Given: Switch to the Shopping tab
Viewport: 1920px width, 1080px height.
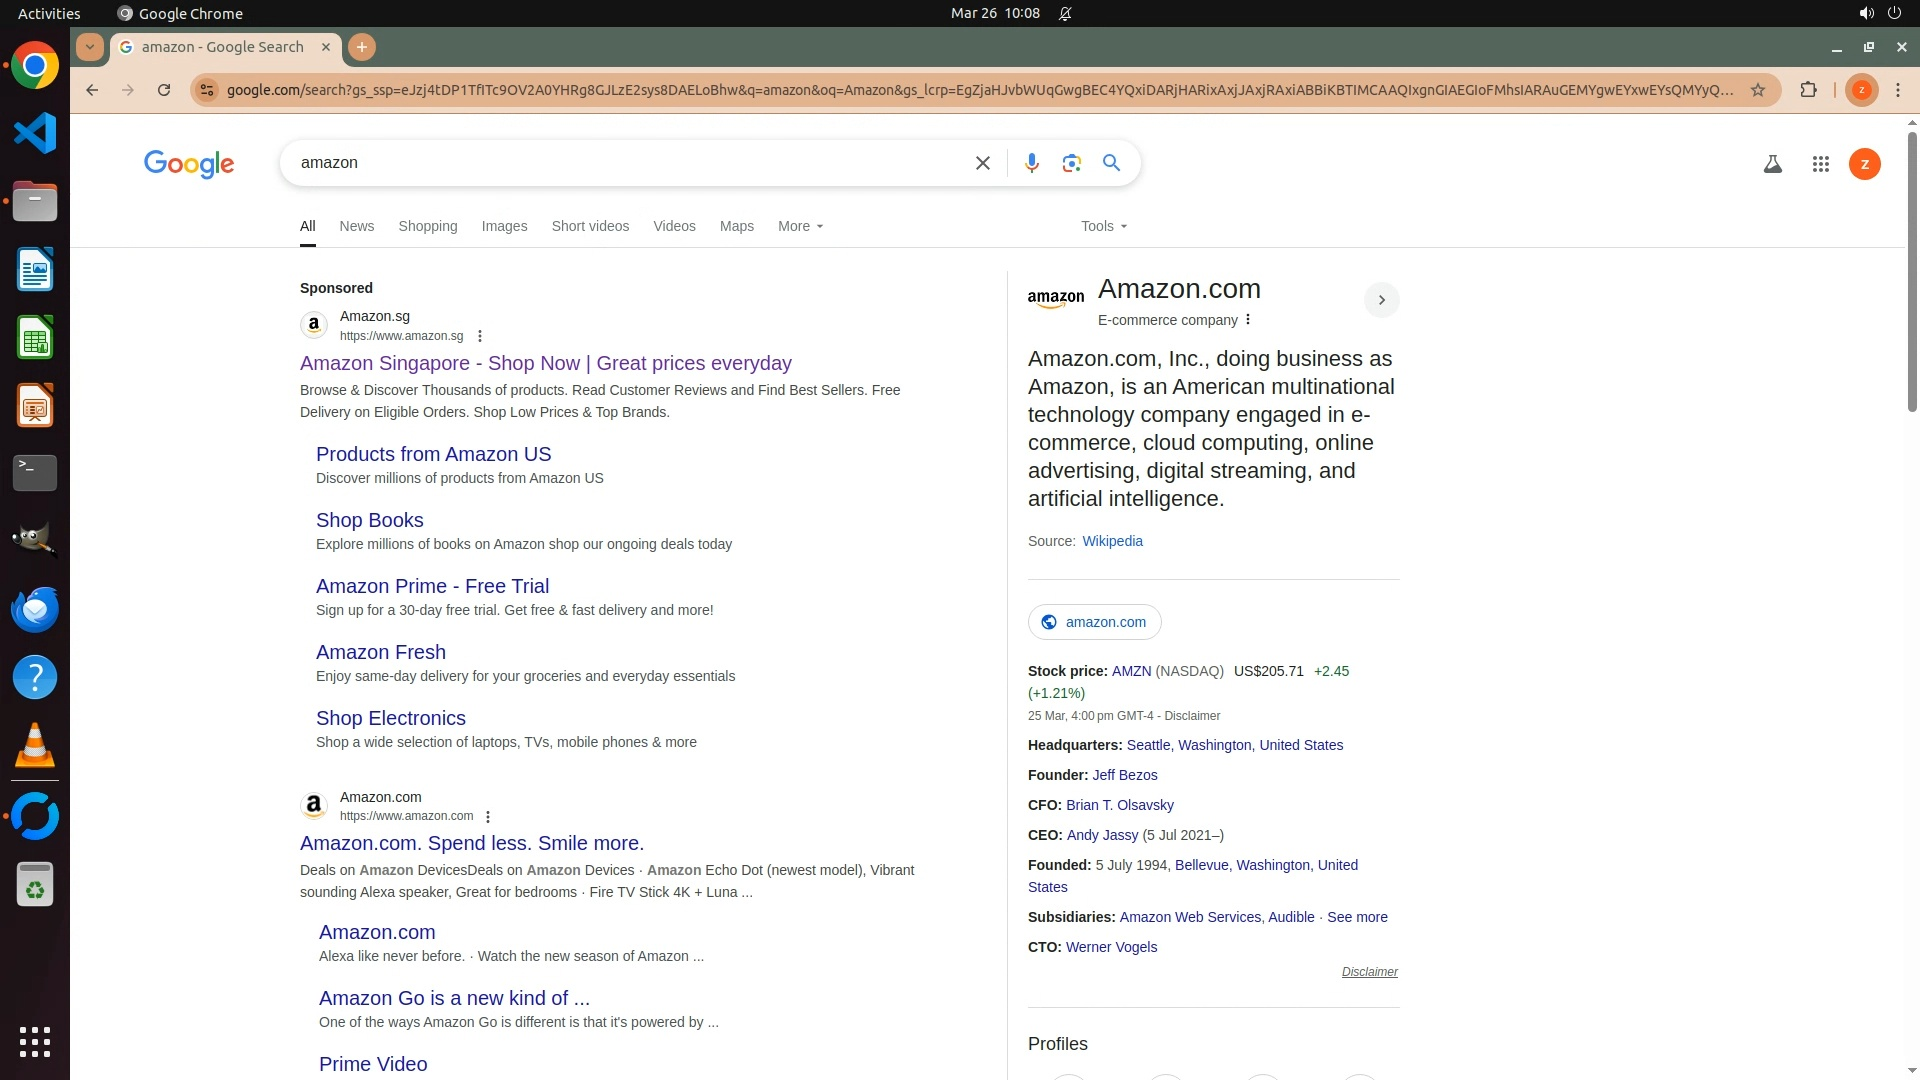Looking at the screenshot, I should pos(427,226).
